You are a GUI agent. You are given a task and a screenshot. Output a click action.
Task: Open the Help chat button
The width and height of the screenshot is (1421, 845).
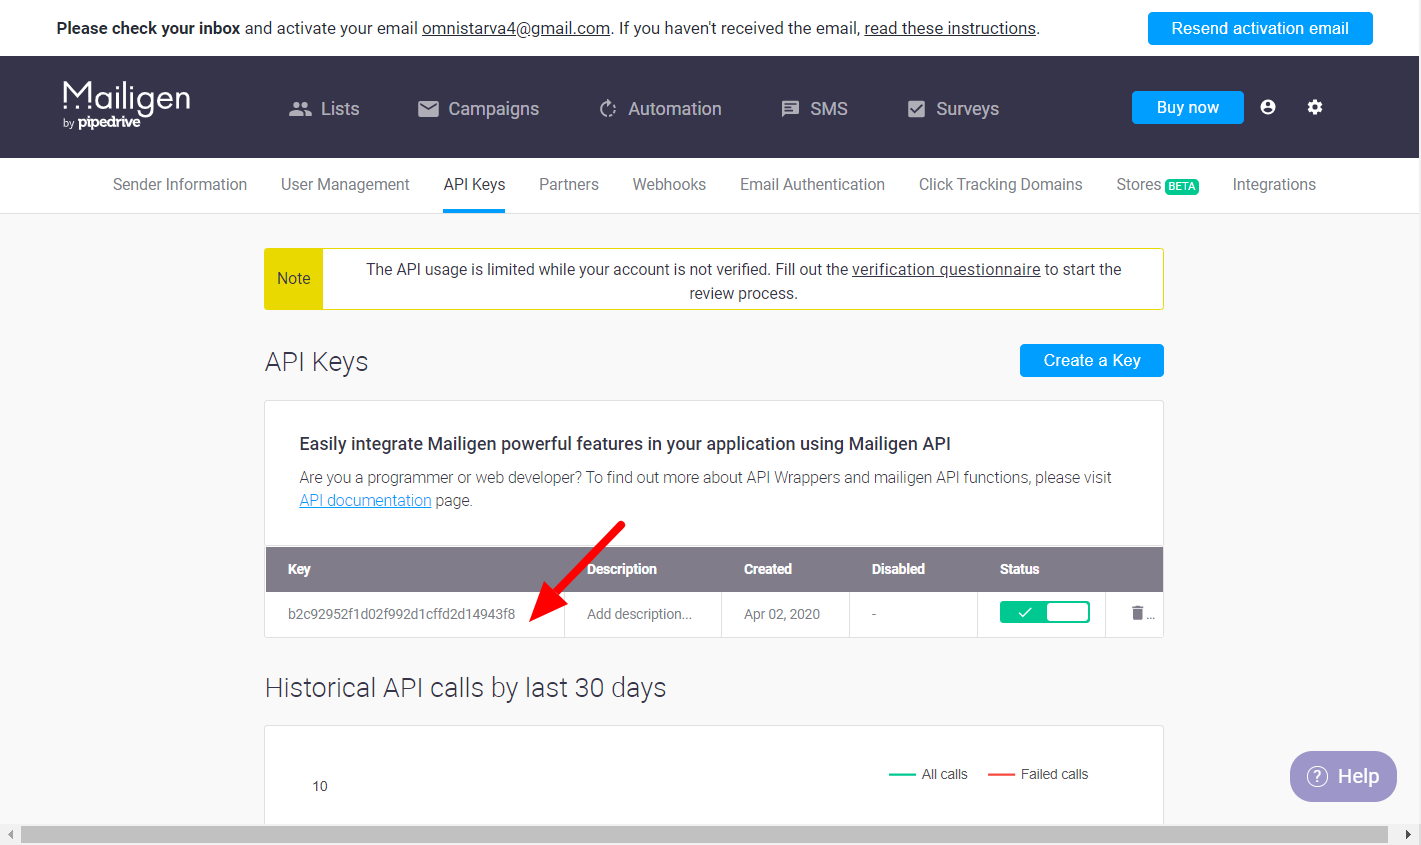point(1343,776)
